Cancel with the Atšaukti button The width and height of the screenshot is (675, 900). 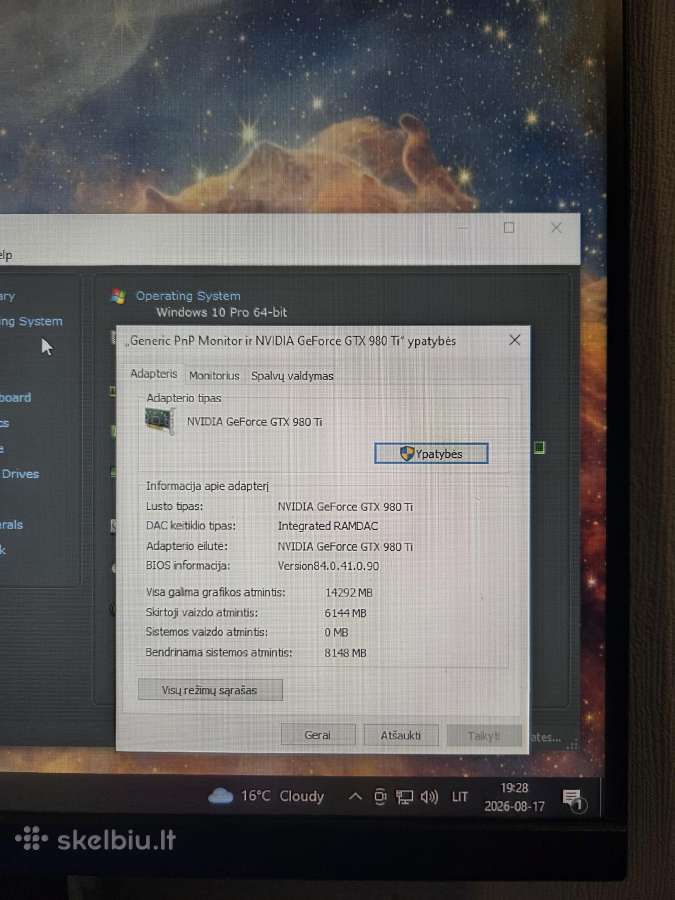pos(401,735)
